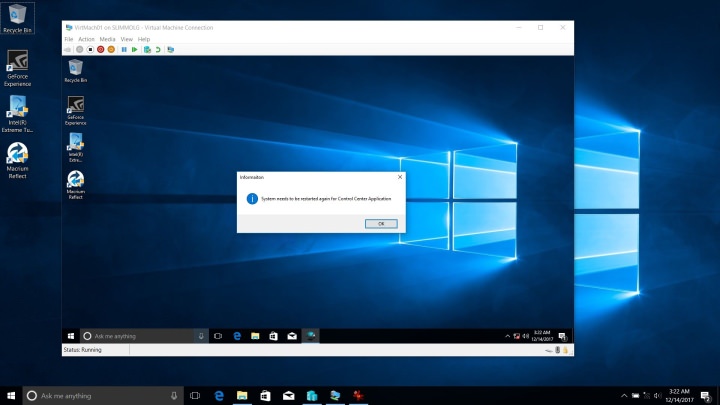720x405 pixels.
Task: Open File Explorer from the VM taskbar
Action: click(x=255, y=336)
